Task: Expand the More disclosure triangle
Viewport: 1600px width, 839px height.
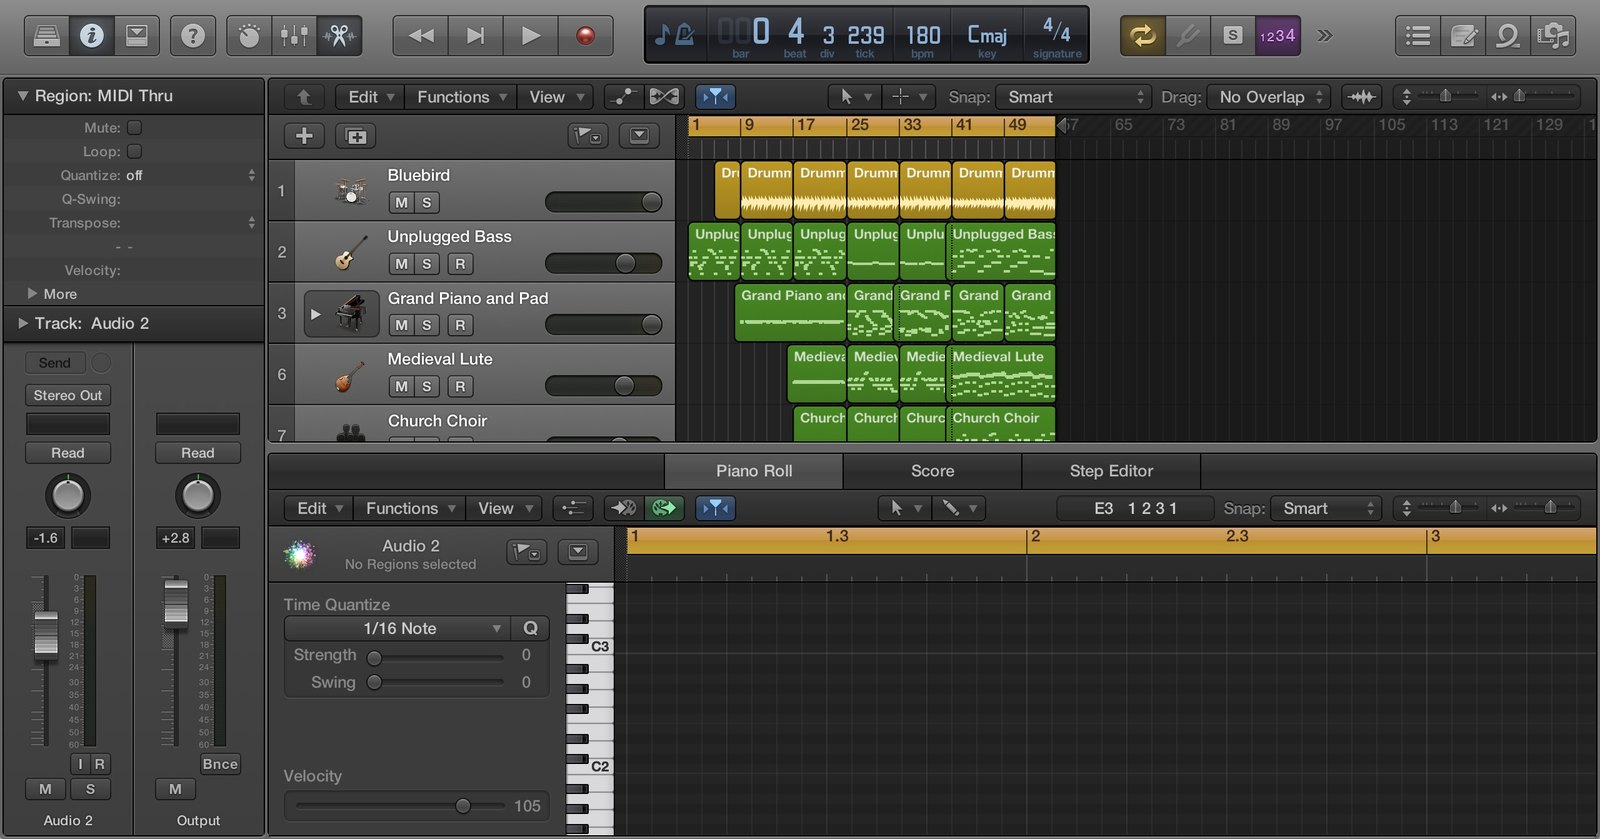Action: (x=32, y=294)
